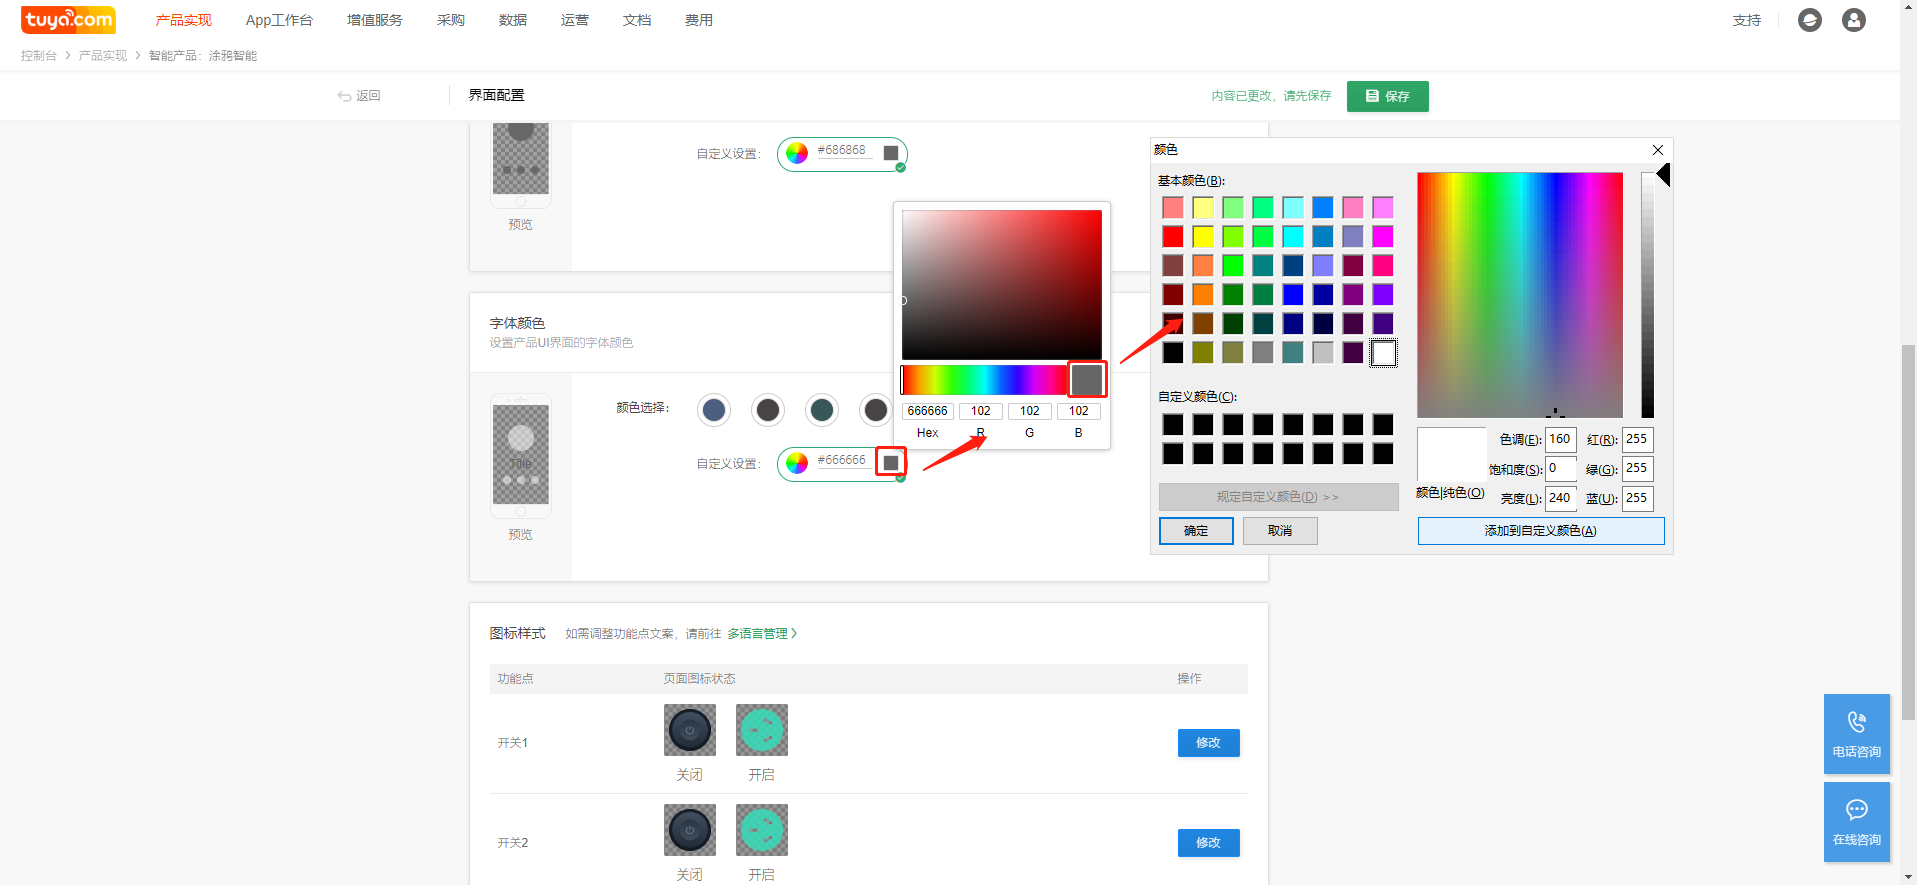Click the 产品实现 breadcrumb link
The image size is (1917, 885).
pos(103,56)
